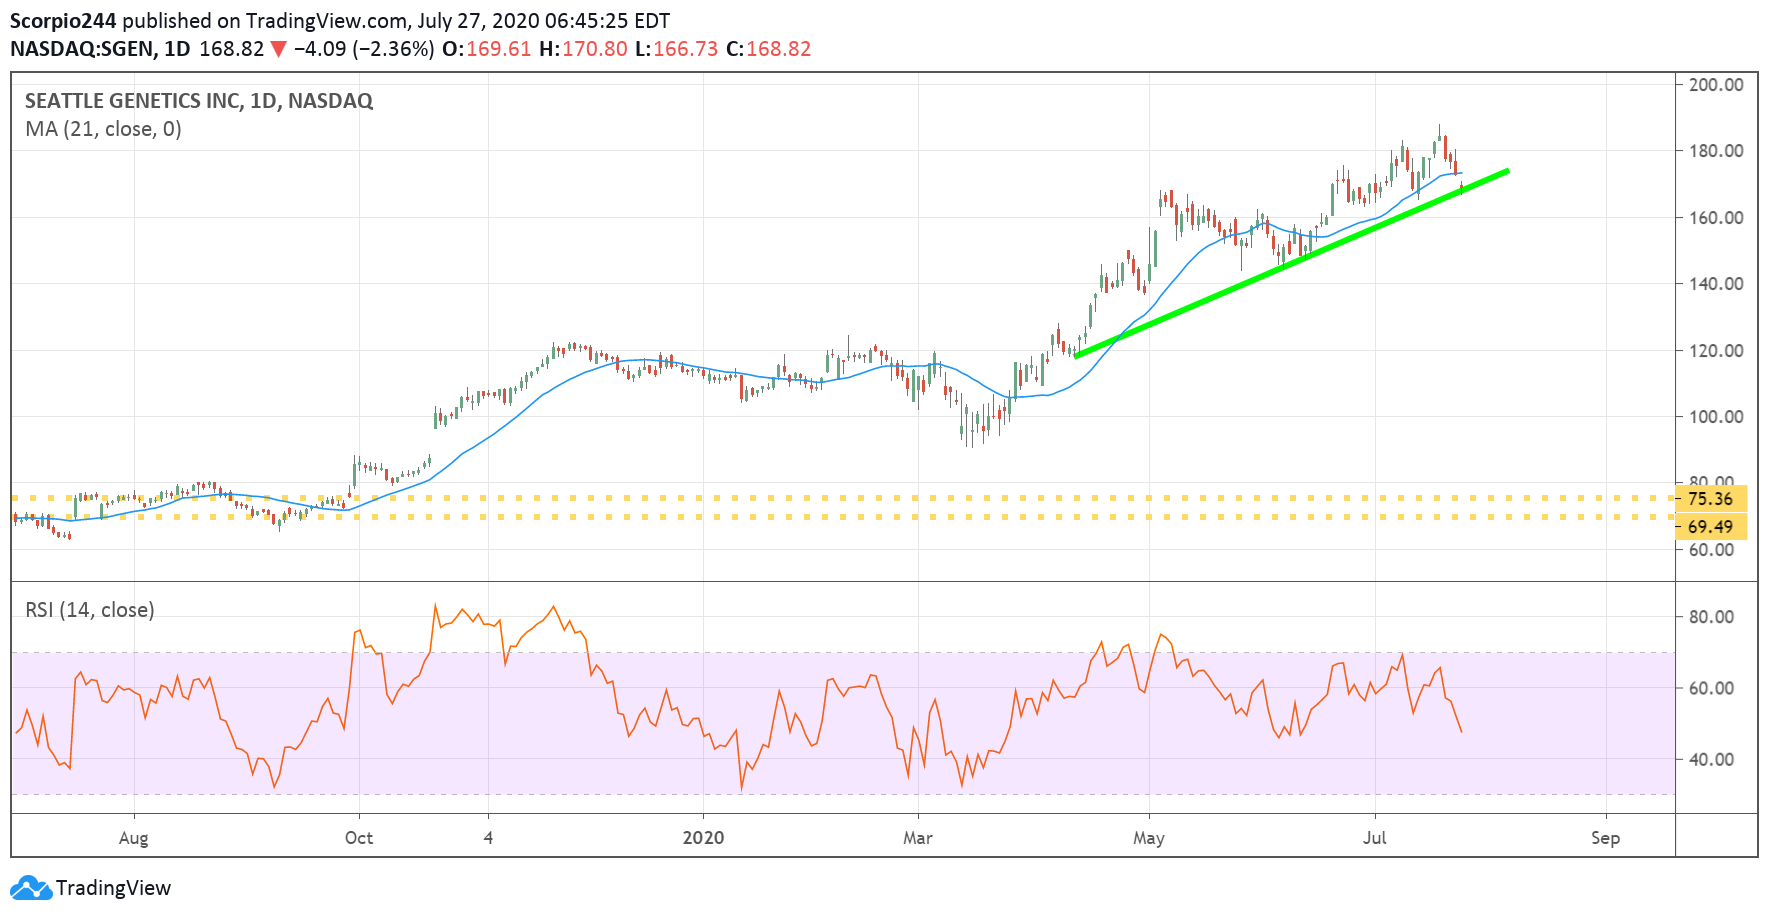This screenshot has height=918, width=1769.
Task: Click the −4.09 (−2.36%) change value
Action: [364, 49]
